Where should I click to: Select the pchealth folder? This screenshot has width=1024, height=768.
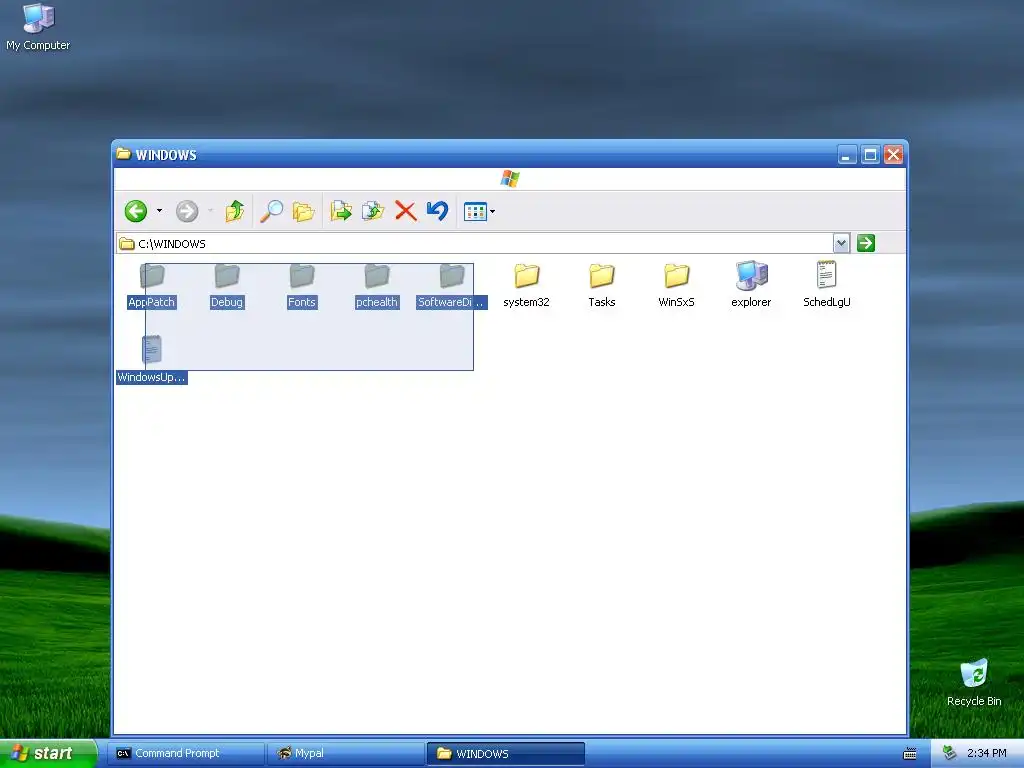point(377,285)
